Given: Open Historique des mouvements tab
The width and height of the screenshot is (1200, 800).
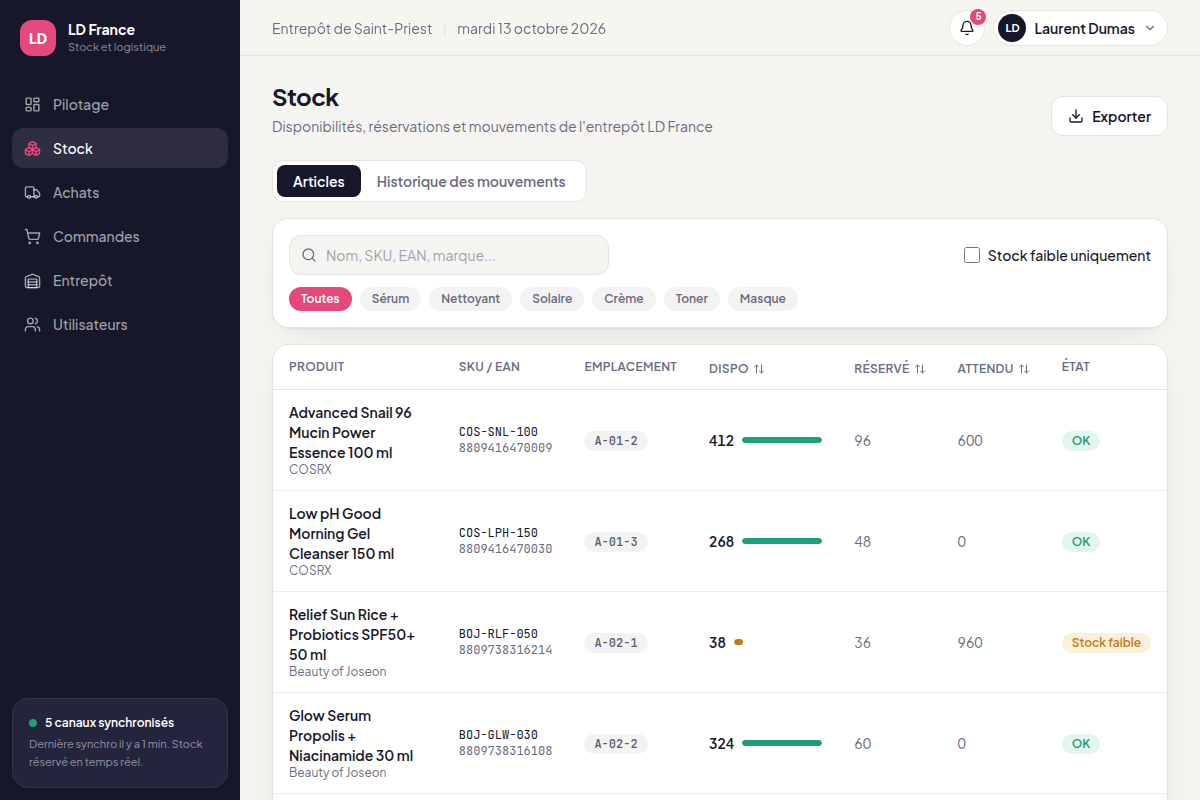Looking at the screenshot, I should (x=471, y=181).
